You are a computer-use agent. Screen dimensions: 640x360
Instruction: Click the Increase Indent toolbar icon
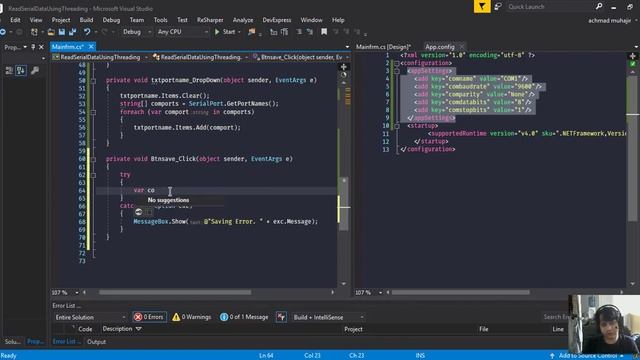(x=284, y=32)
